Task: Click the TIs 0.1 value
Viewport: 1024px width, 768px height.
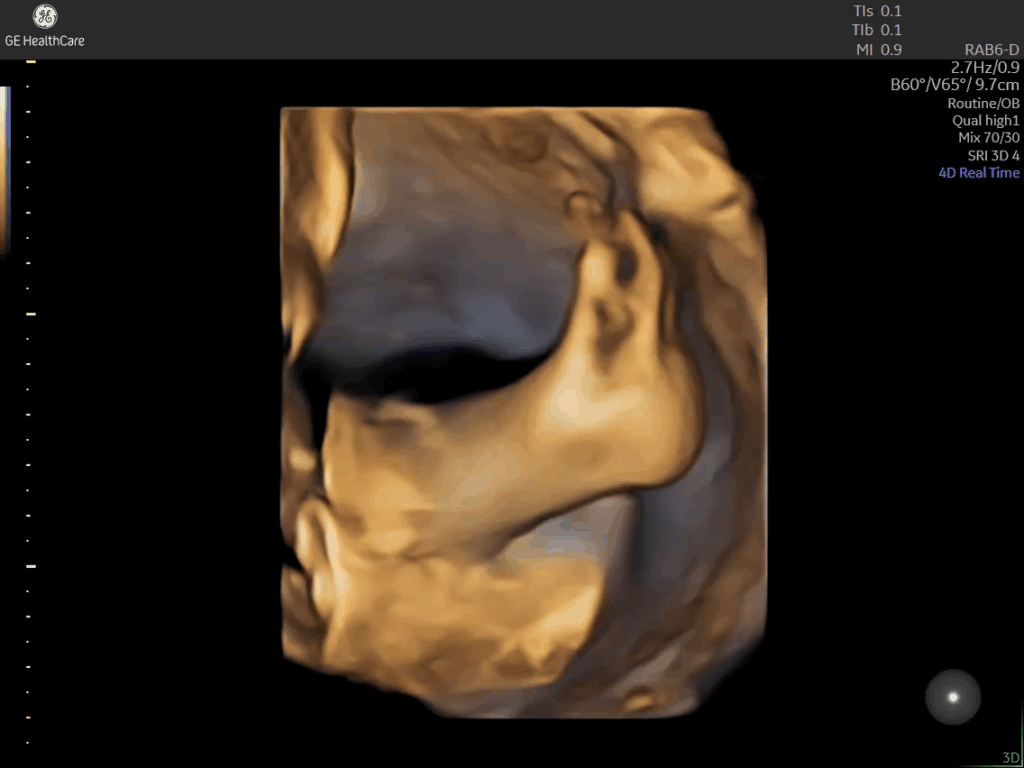Action: click(877, 11)
